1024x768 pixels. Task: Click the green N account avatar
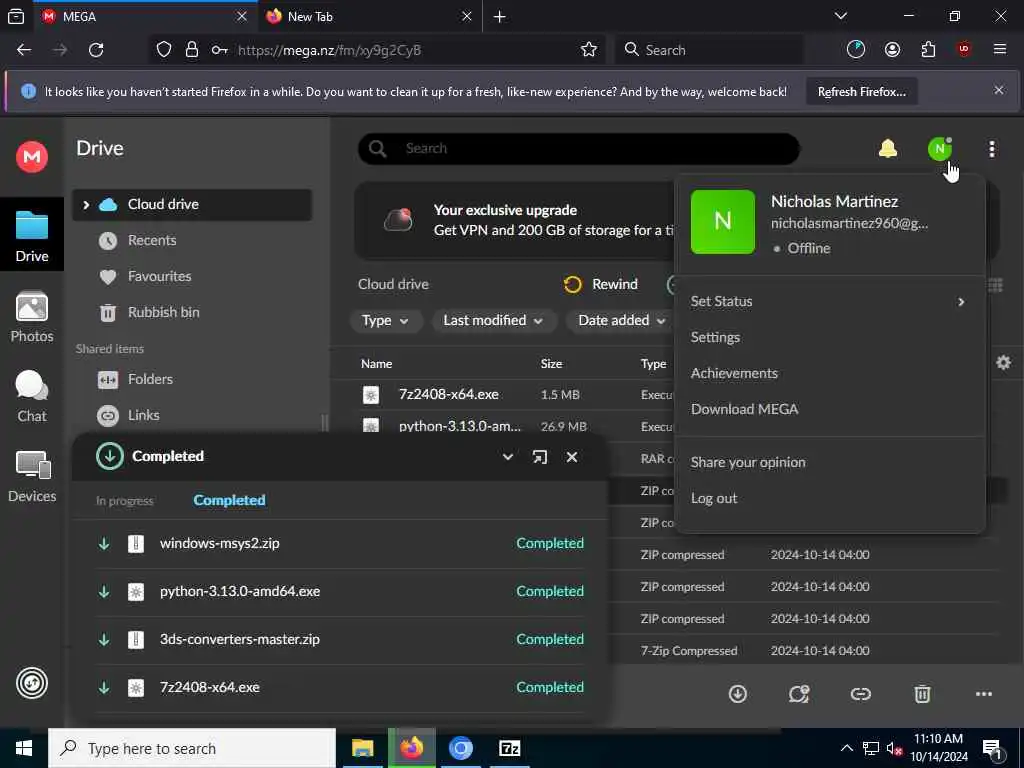tap(939, 149)
